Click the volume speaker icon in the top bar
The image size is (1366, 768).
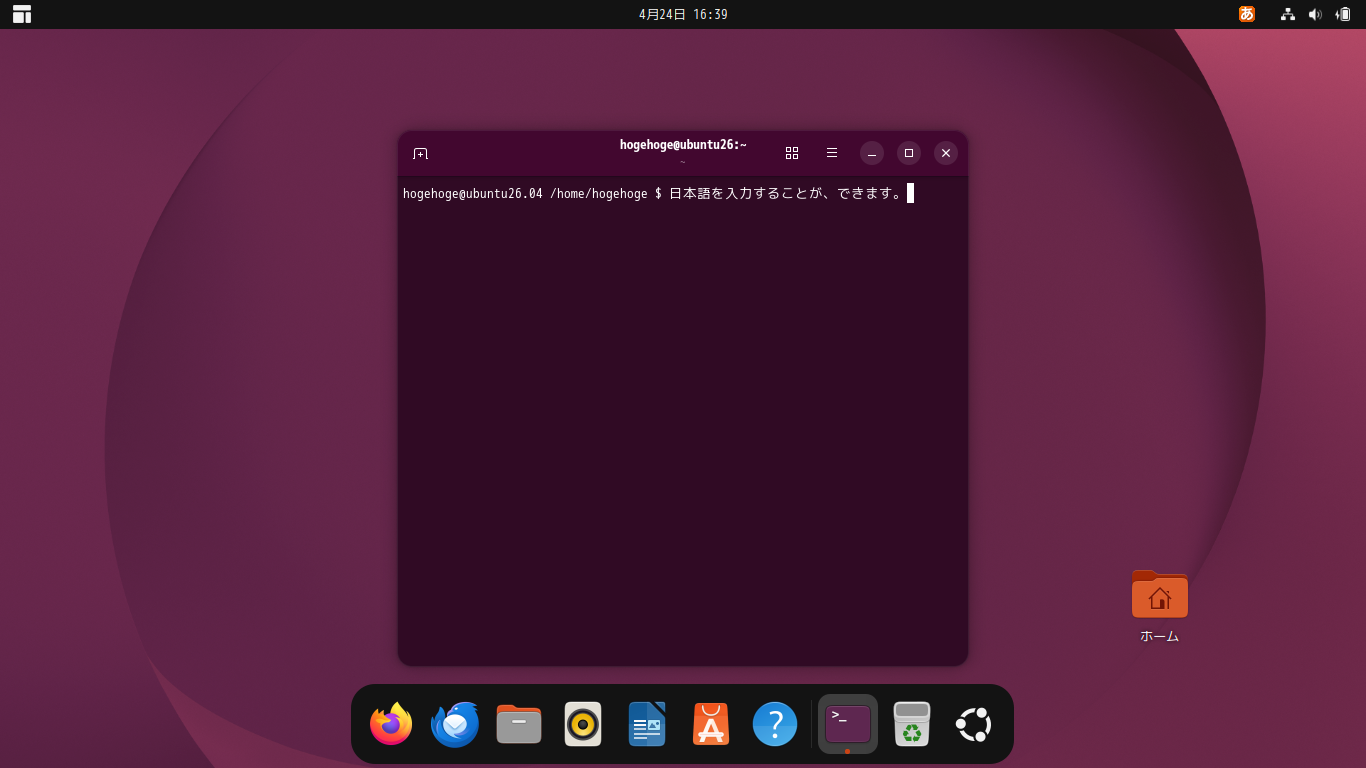point(1315,14)
